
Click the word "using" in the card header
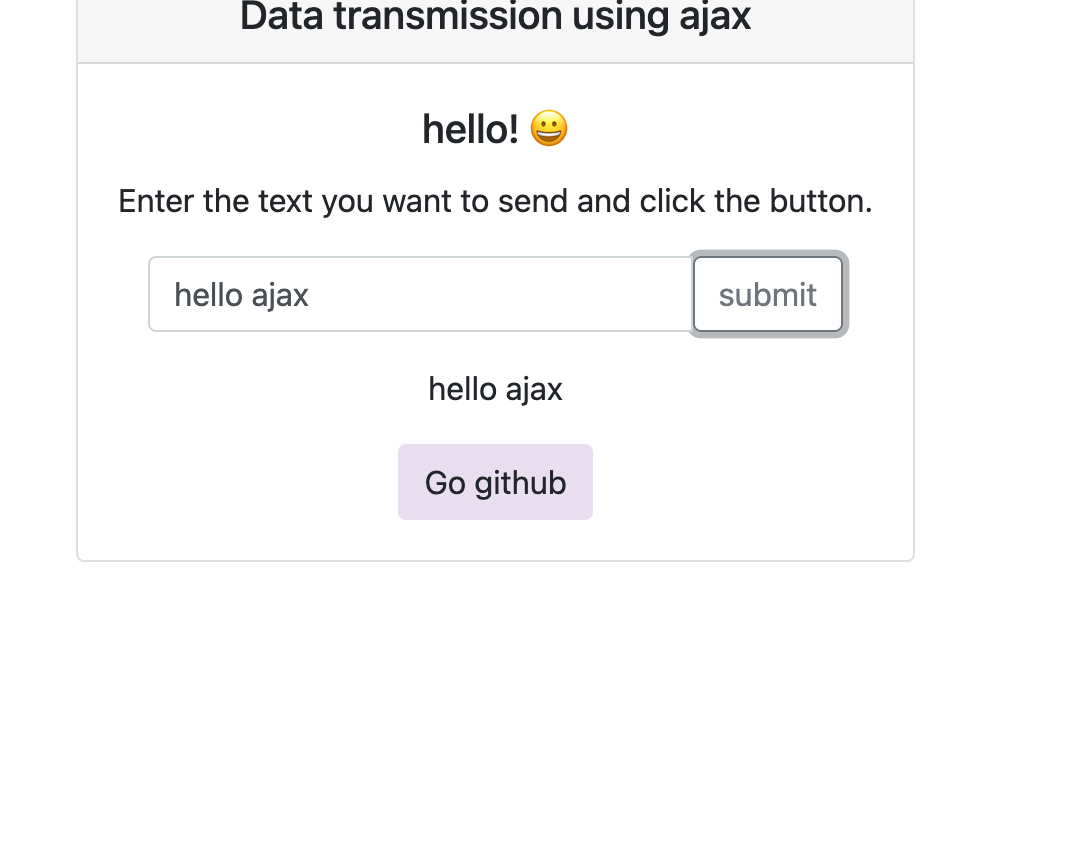tap(620, 17)
